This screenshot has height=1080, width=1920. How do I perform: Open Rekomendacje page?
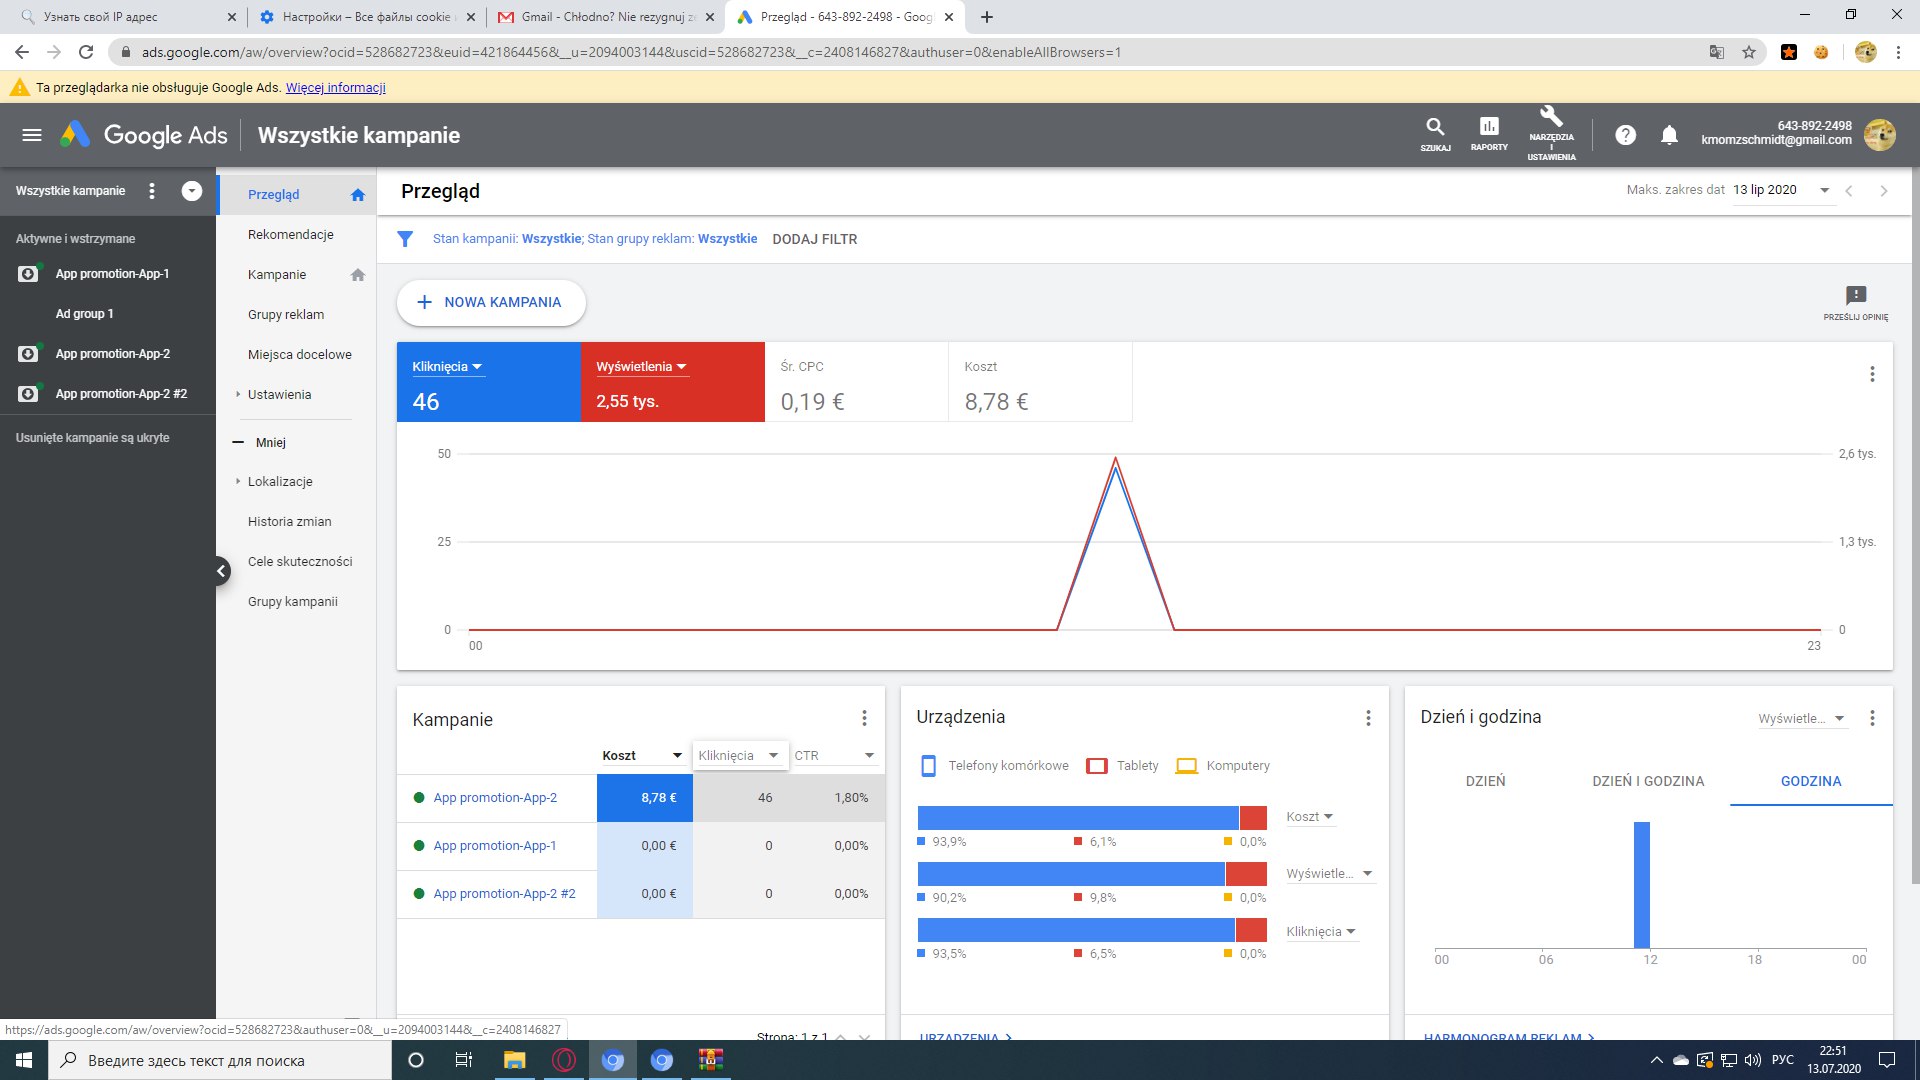291,235
